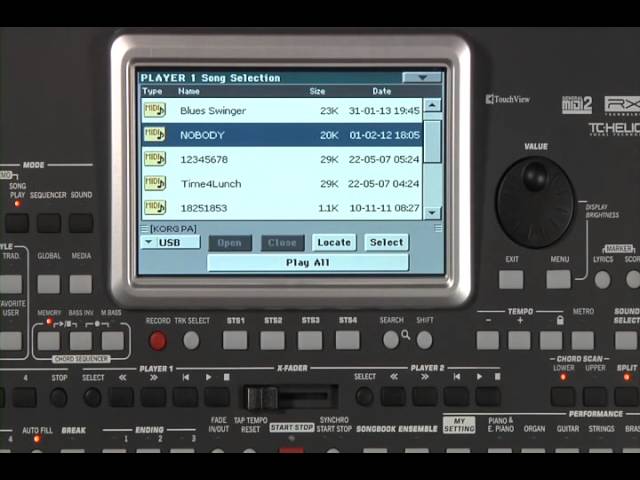Tap the greyed Close button on screen
Viewport: 640px width, 480px height.
[x=282, y=243]
